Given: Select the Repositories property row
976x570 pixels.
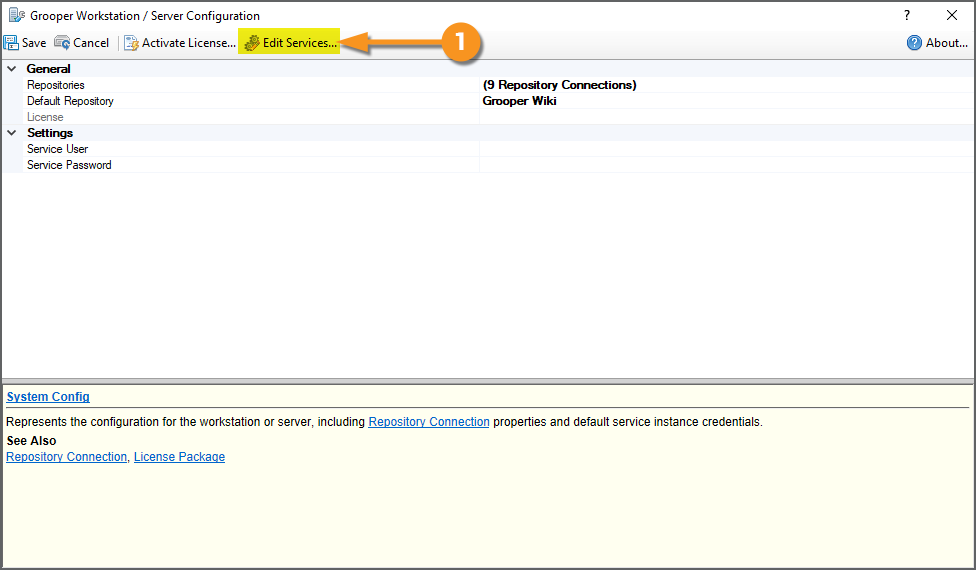Looking at the screenshot, I should 56,85.
